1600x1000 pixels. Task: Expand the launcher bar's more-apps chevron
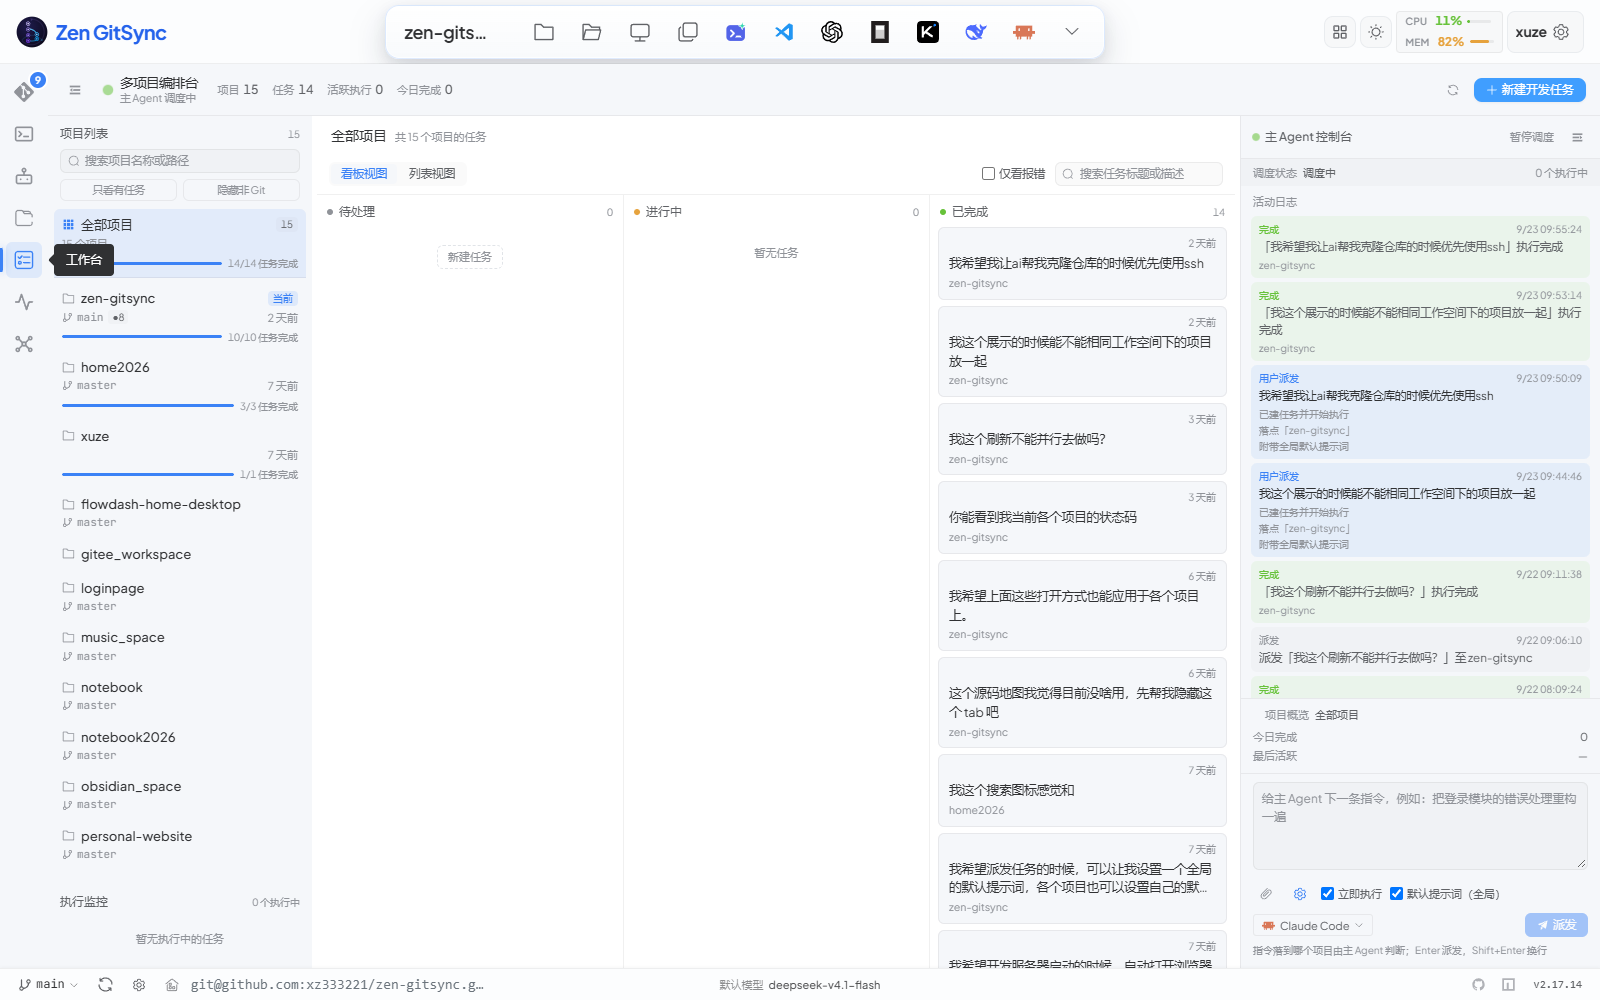[x=1072, y=32]
